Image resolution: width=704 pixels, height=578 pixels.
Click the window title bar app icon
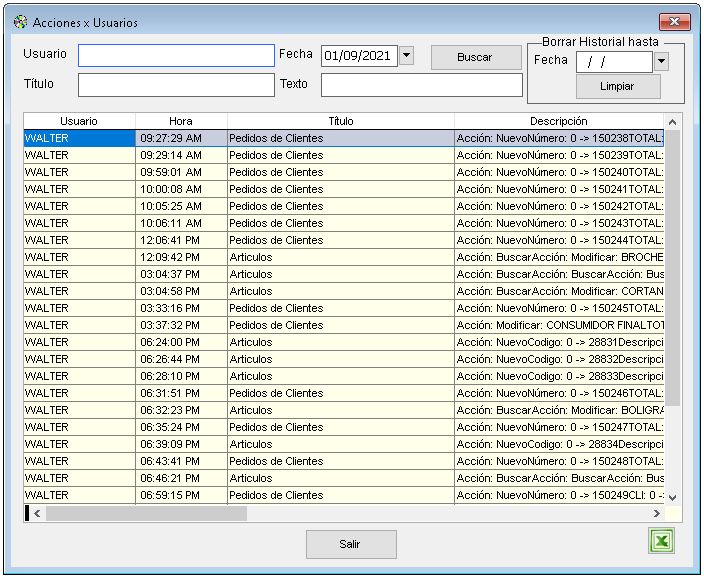20,22
